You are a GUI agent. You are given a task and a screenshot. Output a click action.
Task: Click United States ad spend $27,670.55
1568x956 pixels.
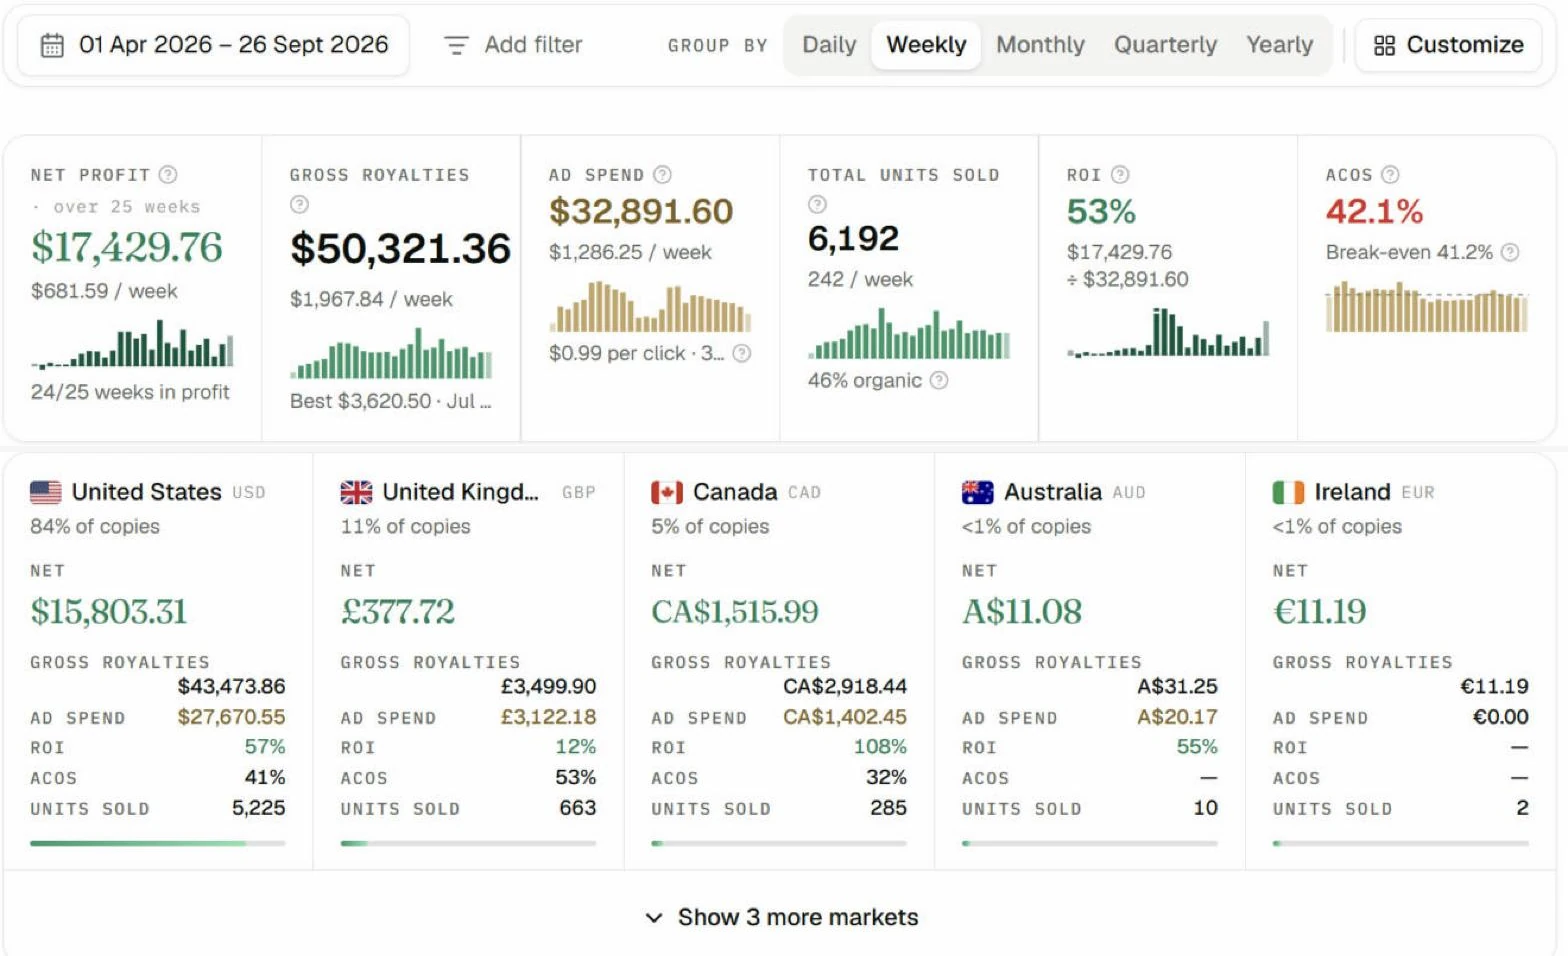pyautogui.click(x=231, y=717)
